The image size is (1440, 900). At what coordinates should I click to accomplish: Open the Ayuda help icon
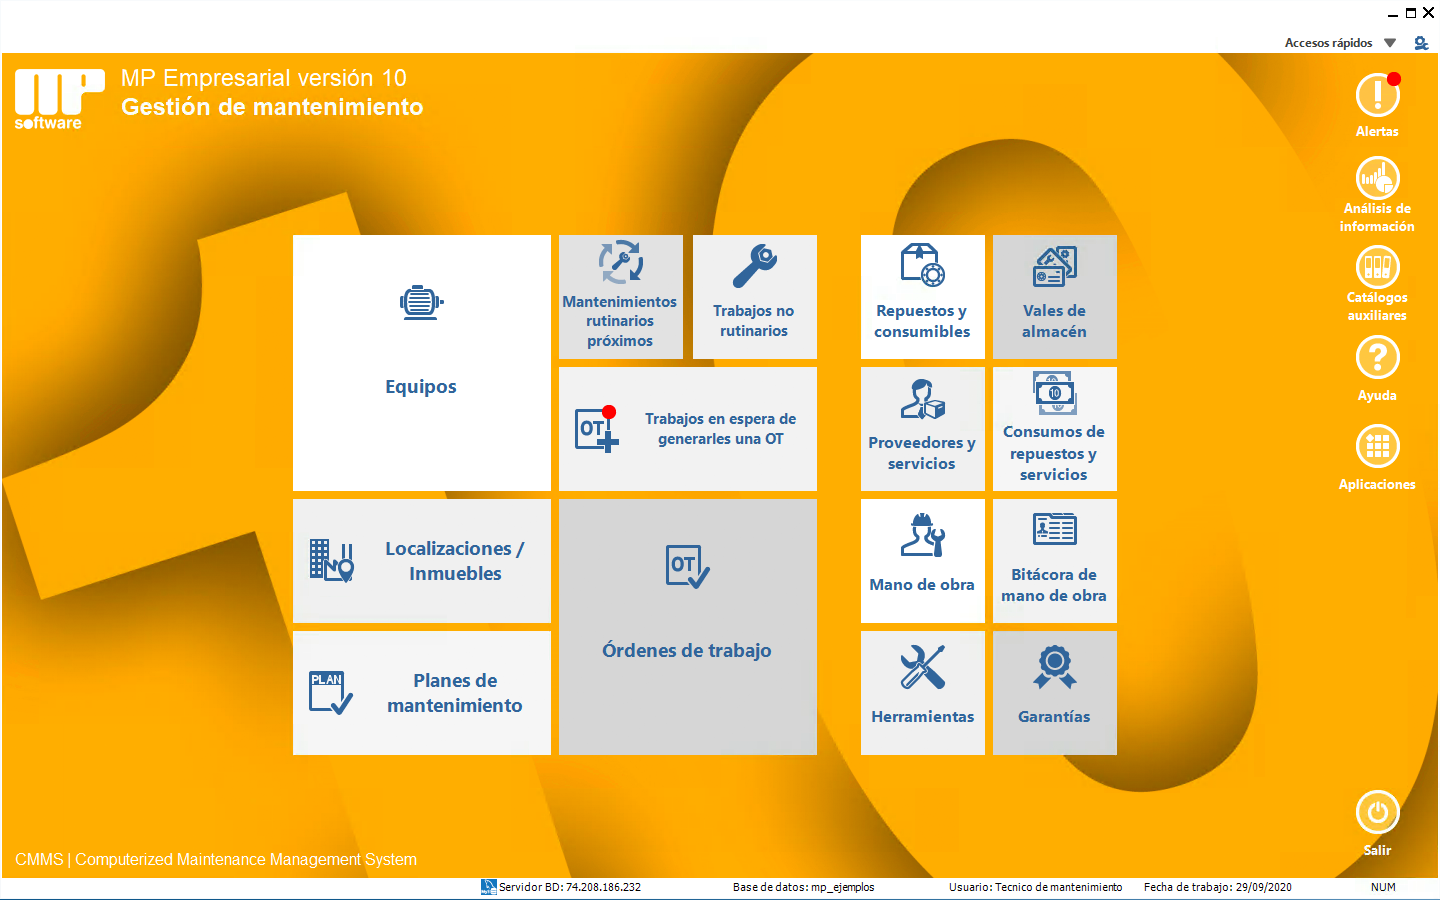(x=1377, y=357)
